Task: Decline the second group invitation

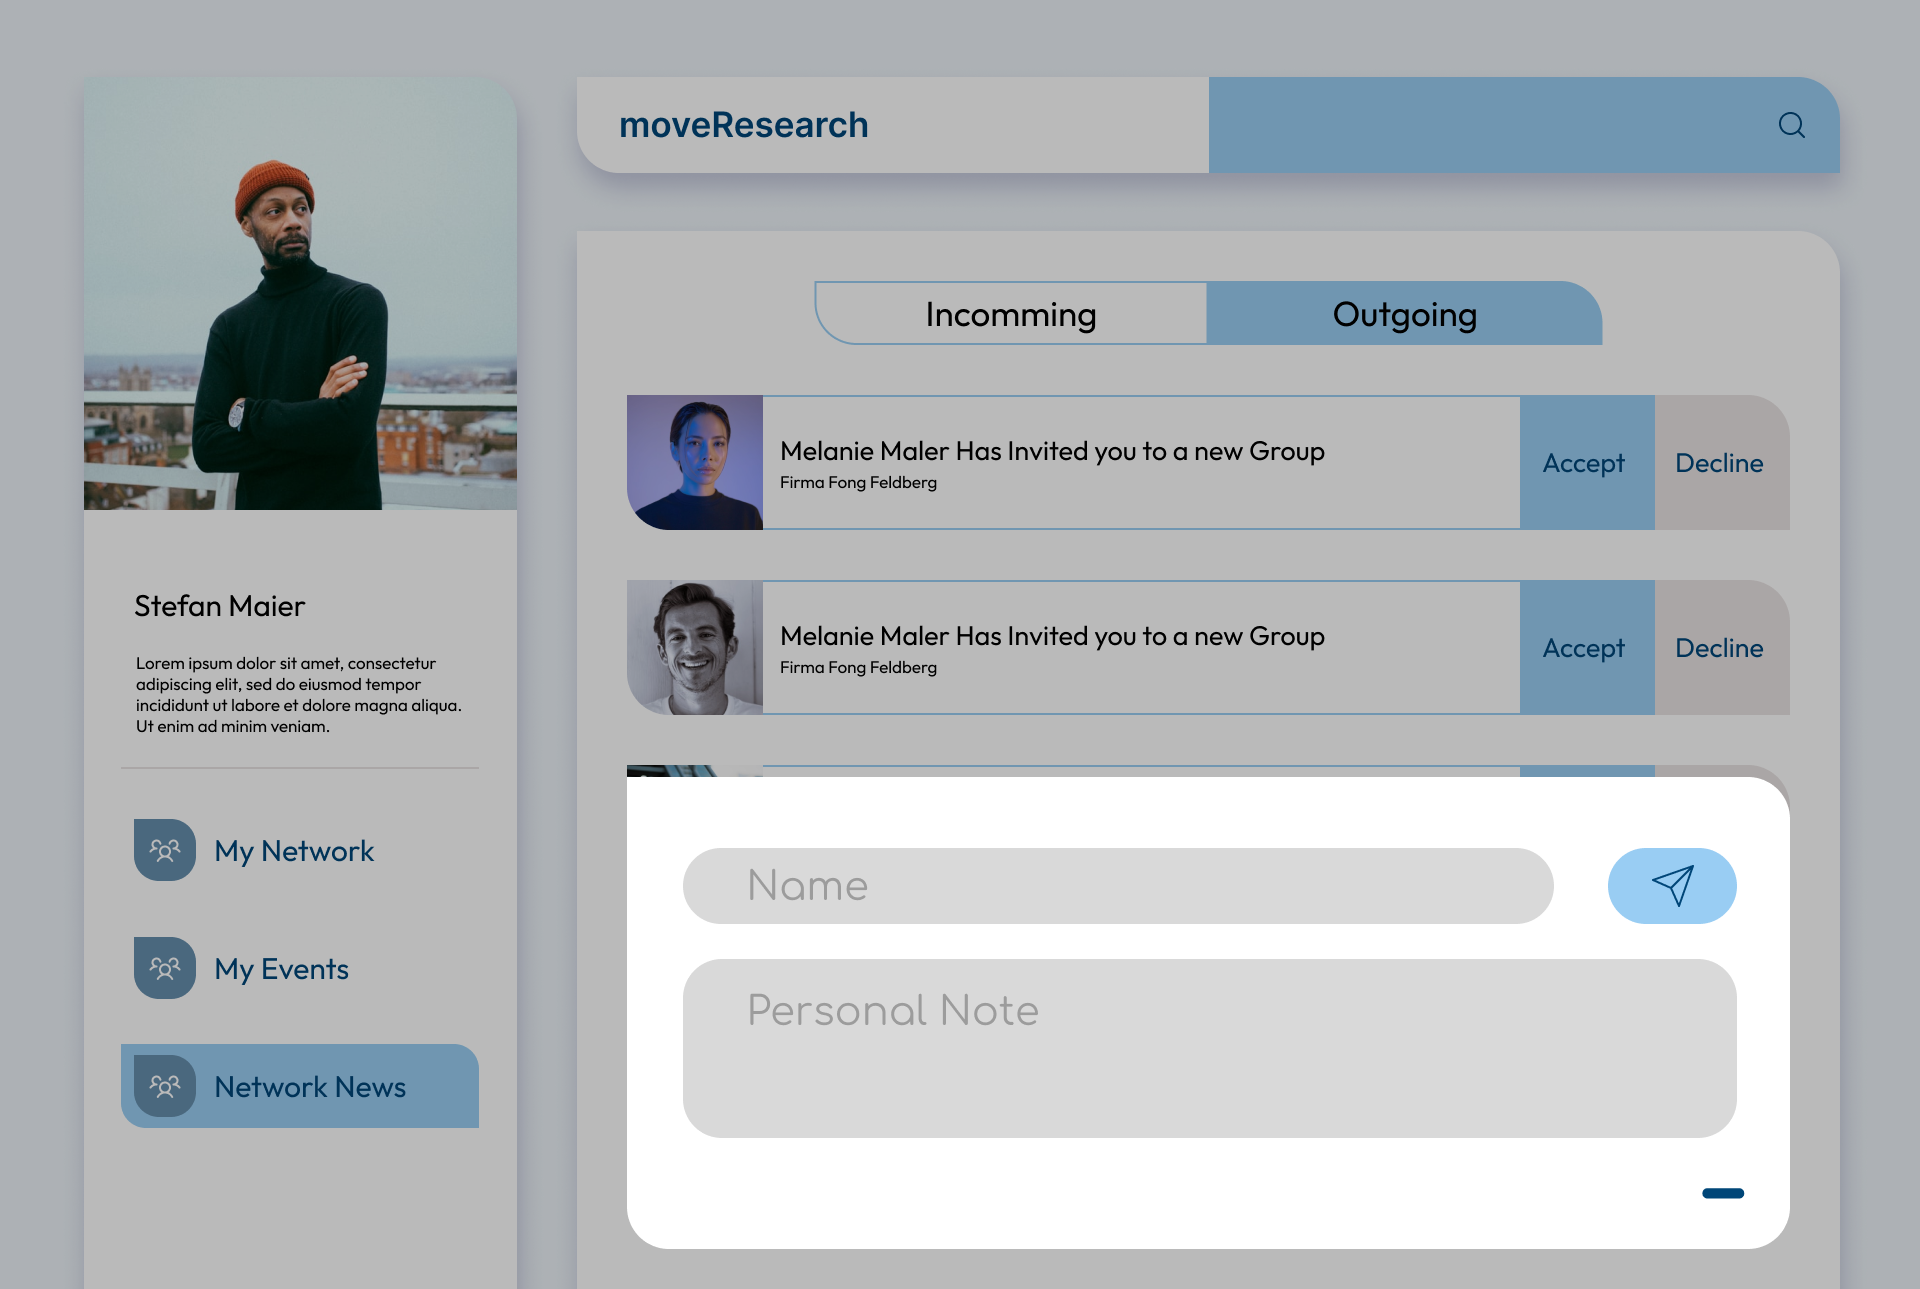Action: [1720, 648]
